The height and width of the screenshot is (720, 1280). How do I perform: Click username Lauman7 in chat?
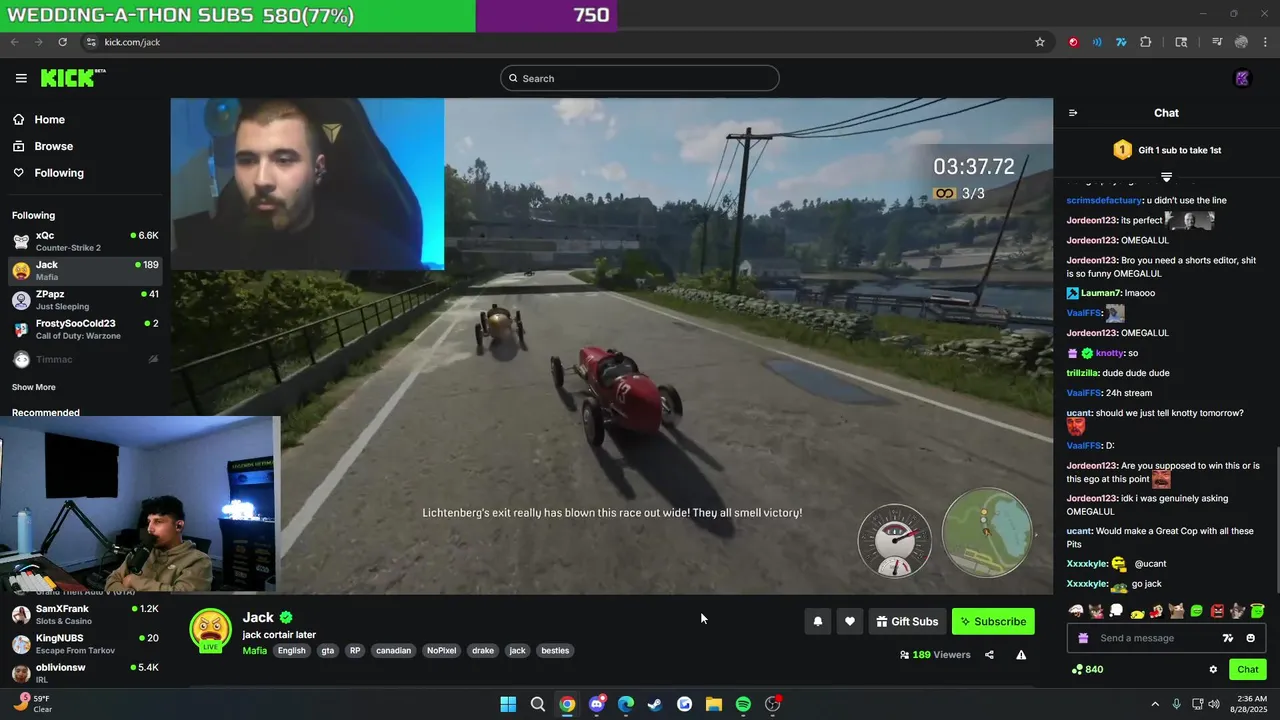tap(1101, 293)
